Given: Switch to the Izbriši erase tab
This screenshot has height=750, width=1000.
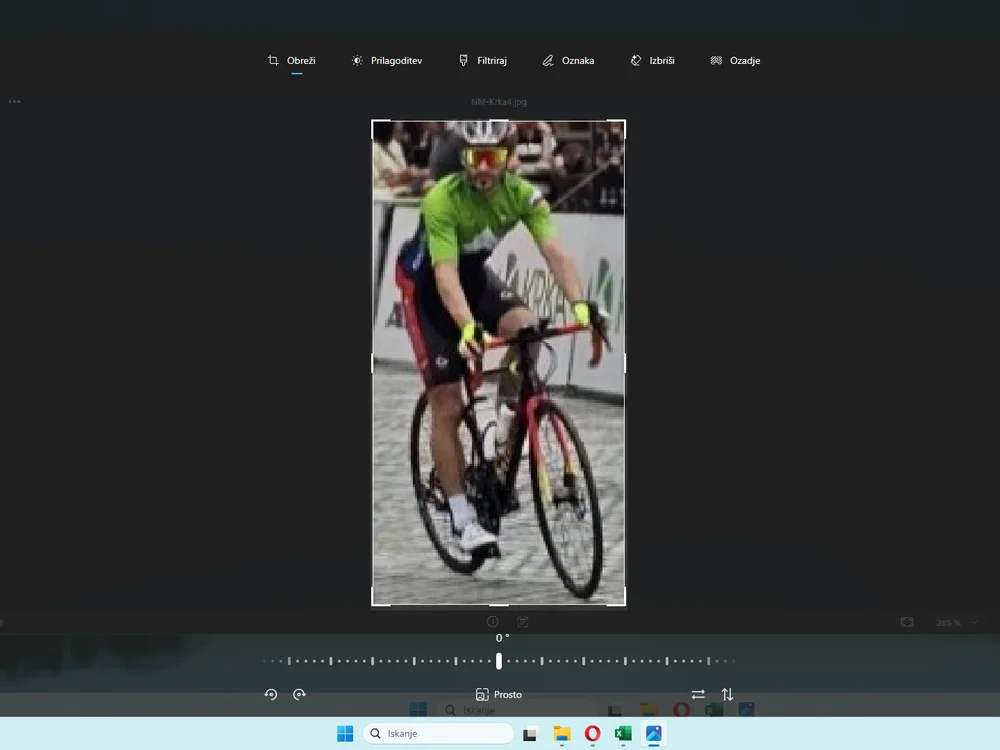Looking at the screenshot, I should tap(652, 61).
